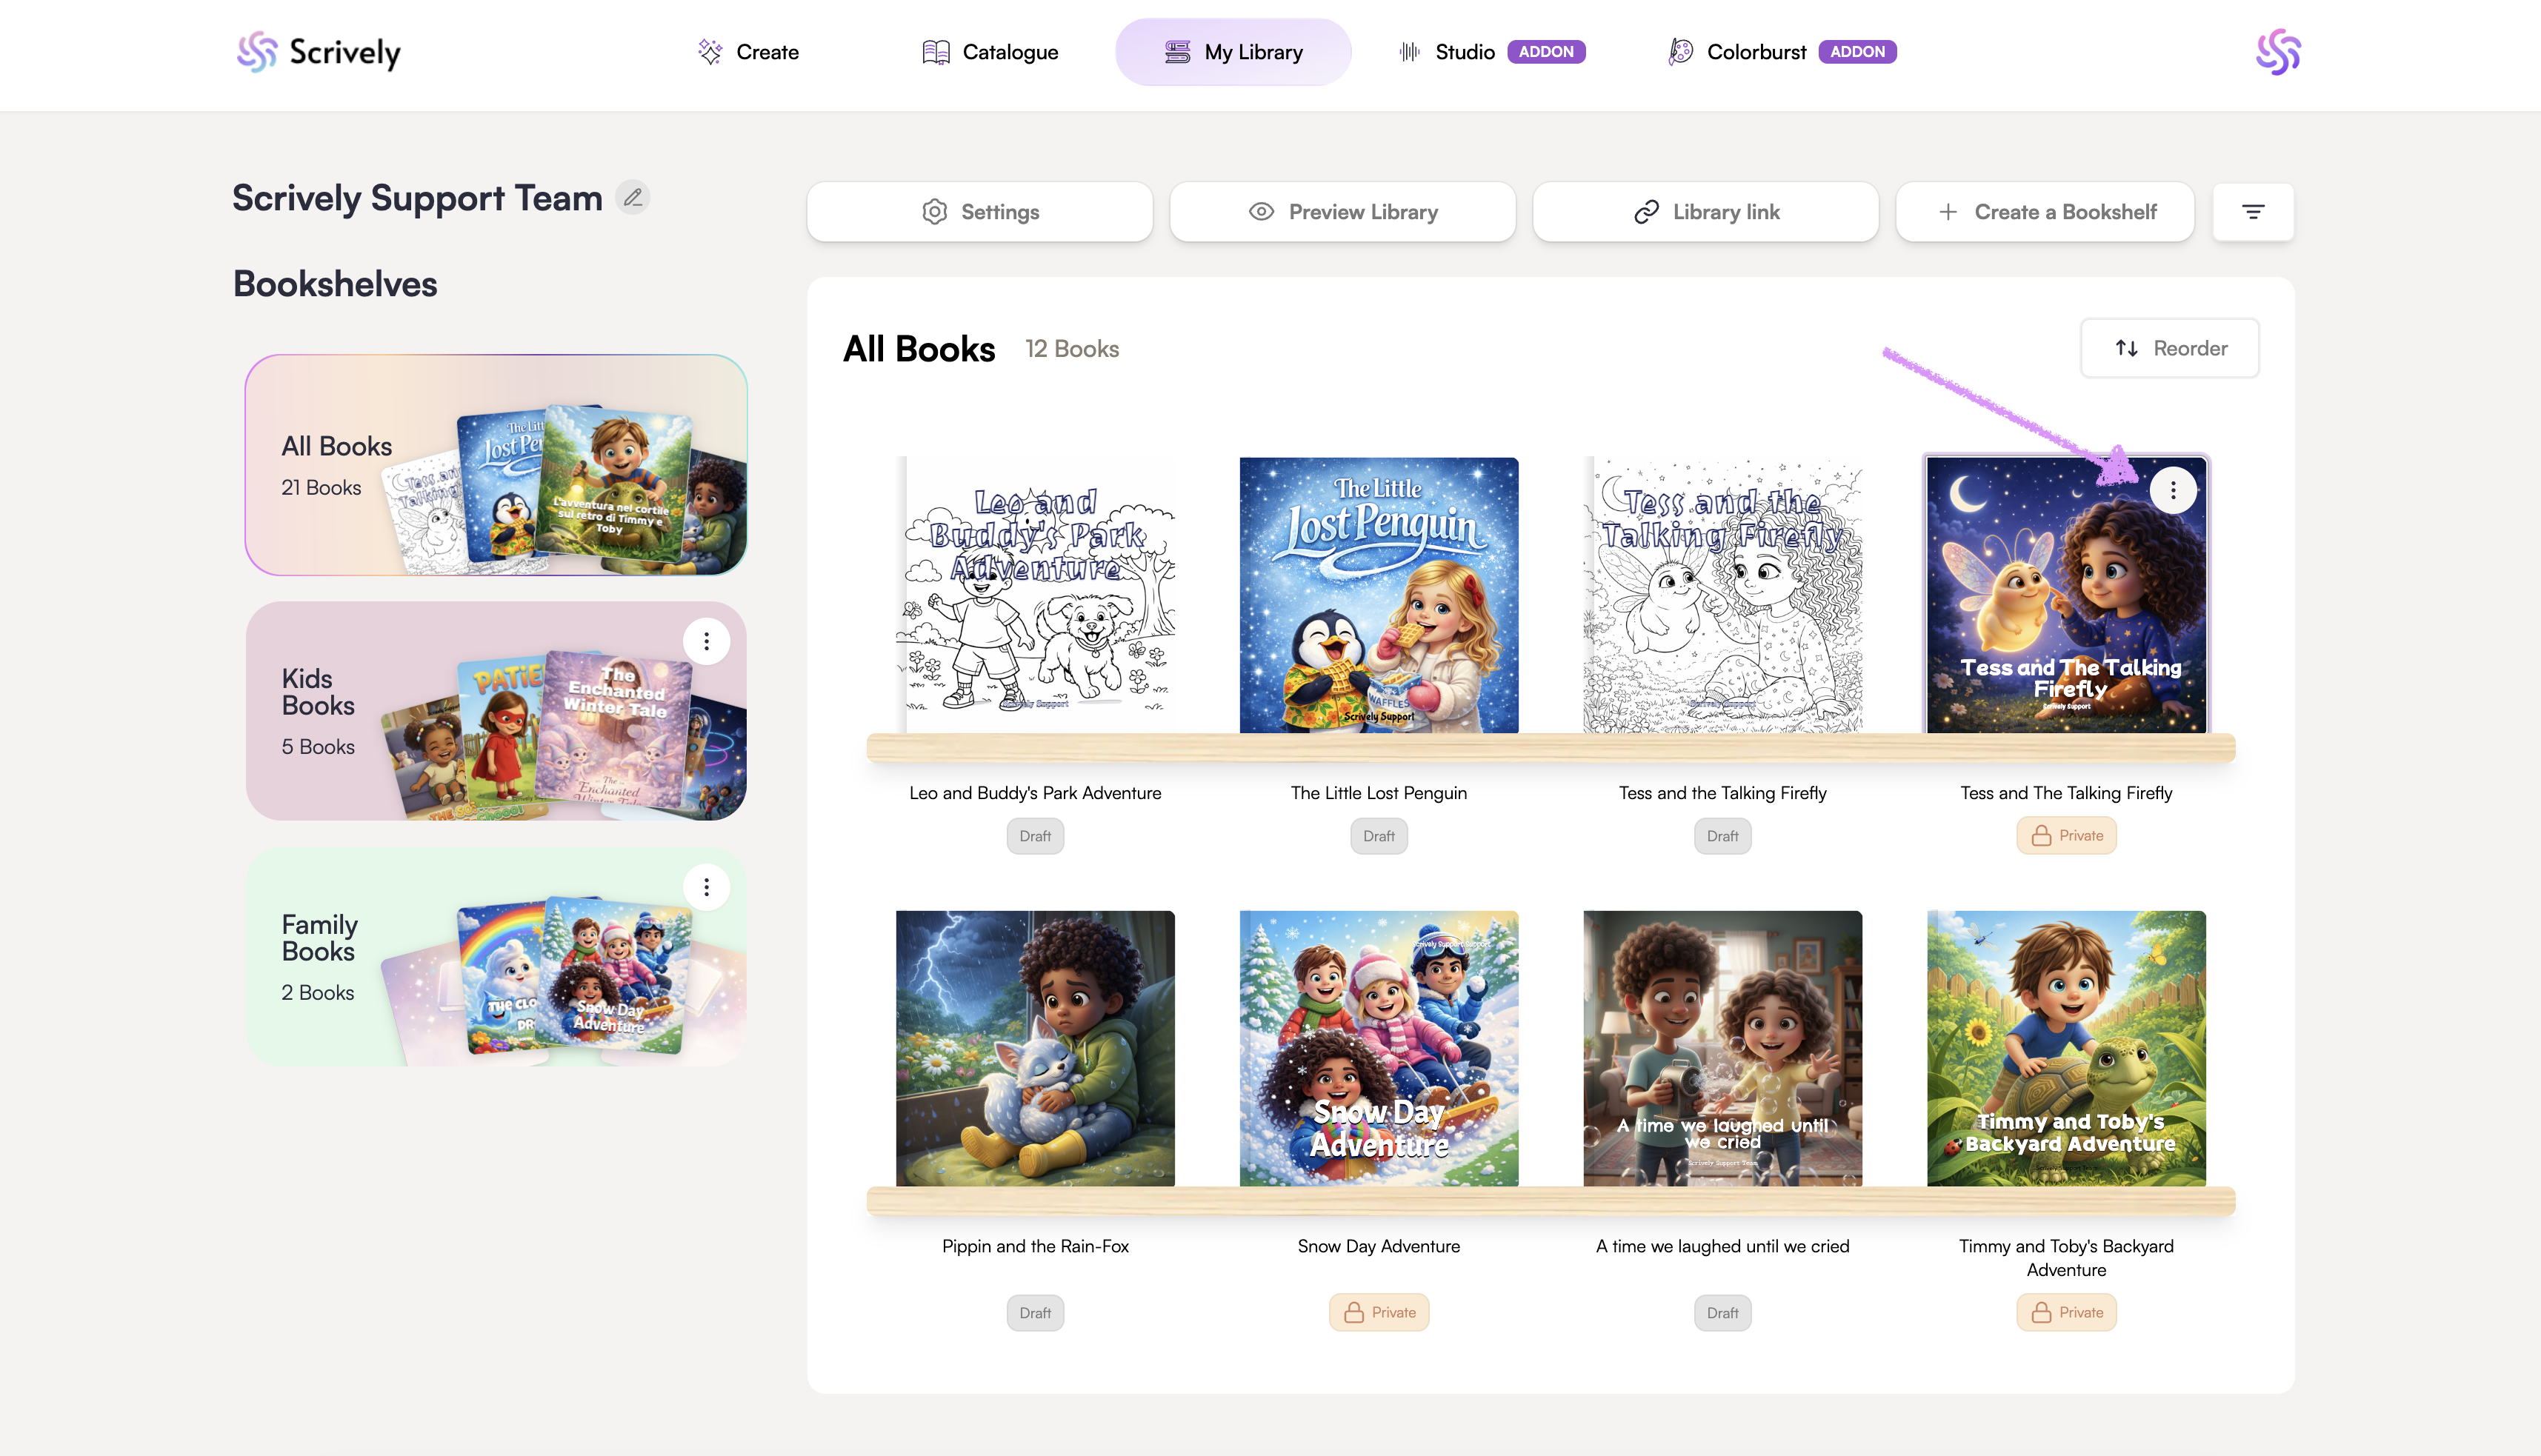Open the filter icon button next to Create a Bookshelf

pos(2252,212)
